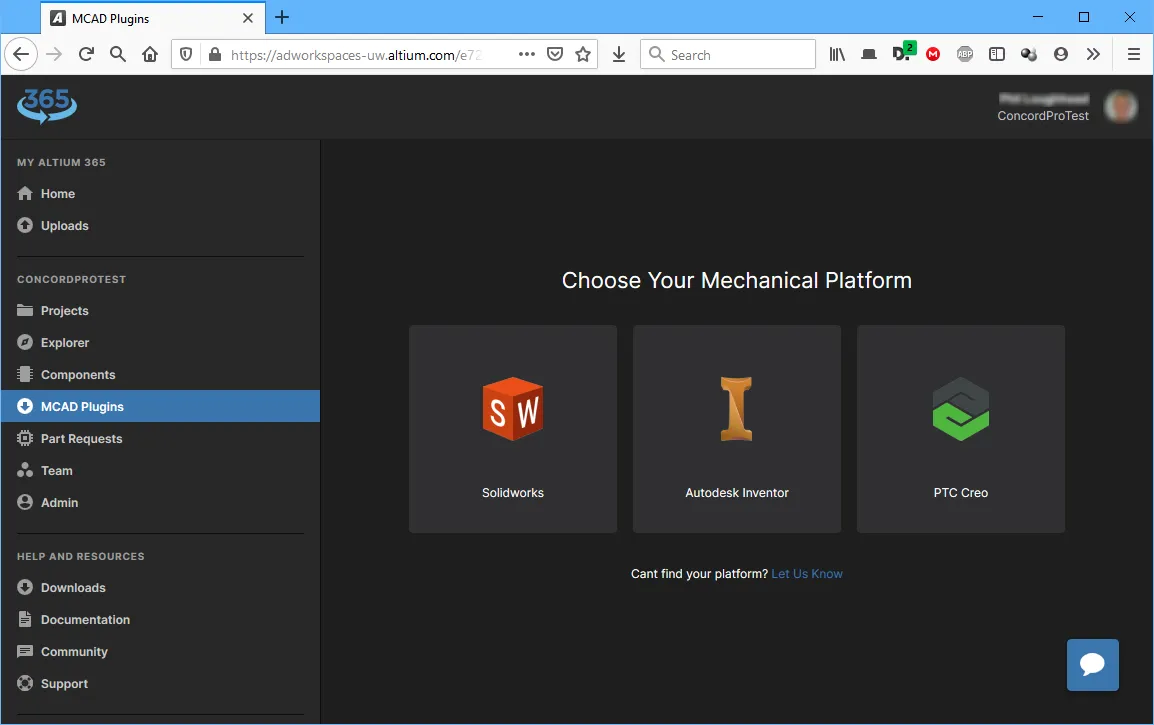
Task: Open Home in the sidebar
Action: (58, 194)
